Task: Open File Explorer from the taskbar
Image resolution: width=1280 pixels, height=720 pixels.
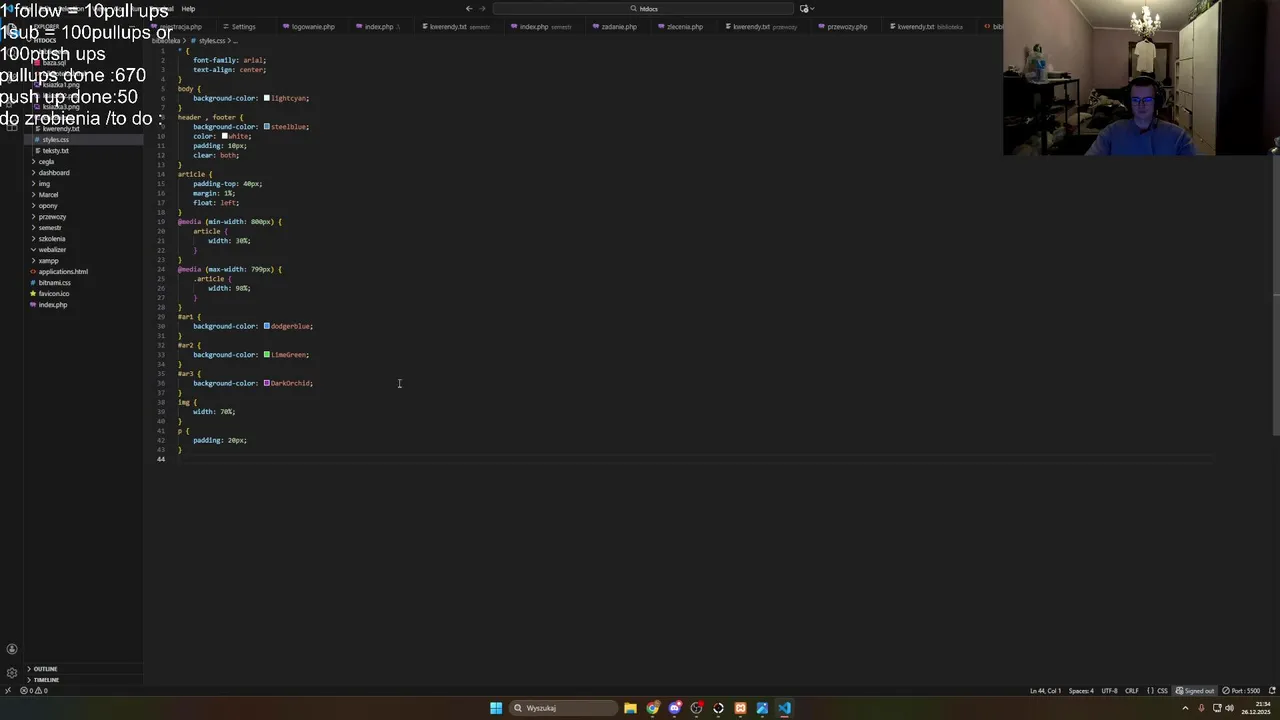Action: 630,708
